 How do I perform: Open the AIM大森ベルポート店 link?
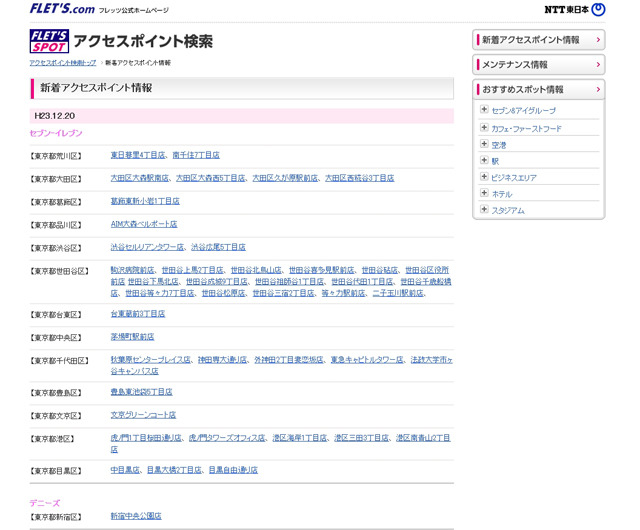144,224
